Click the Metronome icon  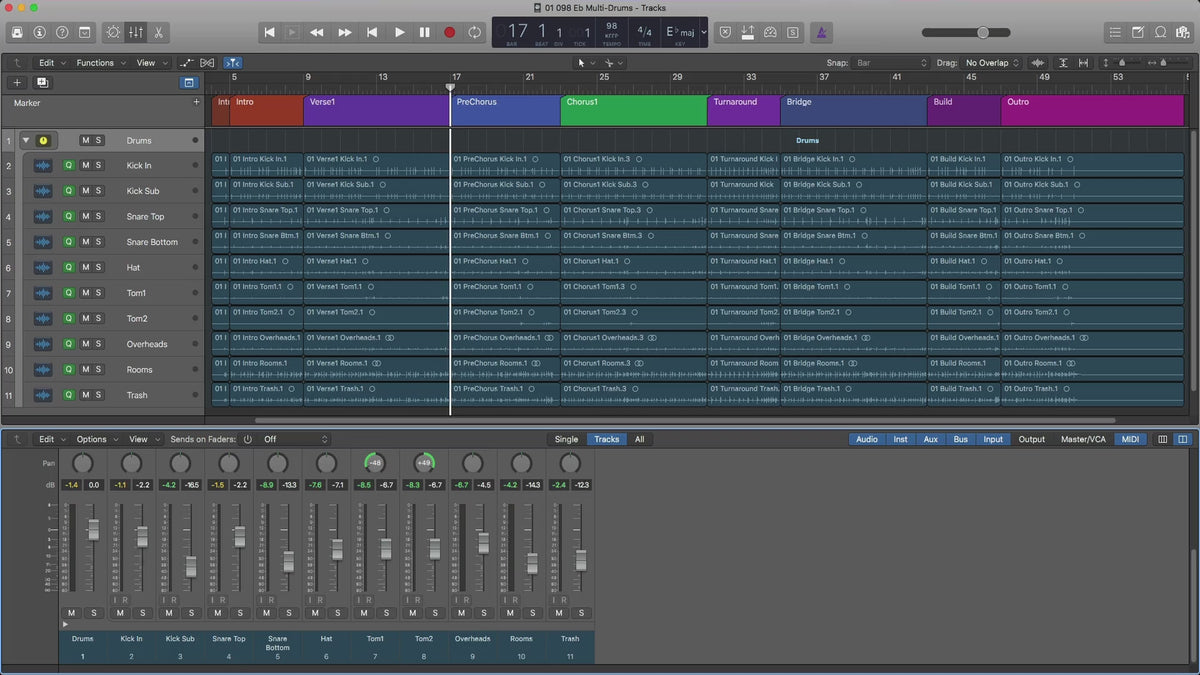pos(821,32)
